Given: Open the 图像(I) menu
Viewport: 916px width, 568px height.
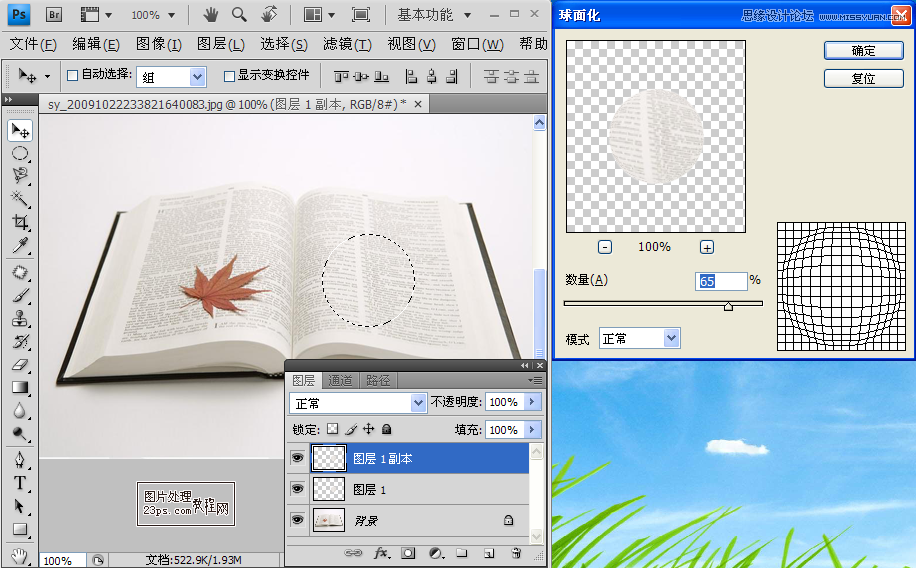Looking at the screenshot, I should point(158,44).
